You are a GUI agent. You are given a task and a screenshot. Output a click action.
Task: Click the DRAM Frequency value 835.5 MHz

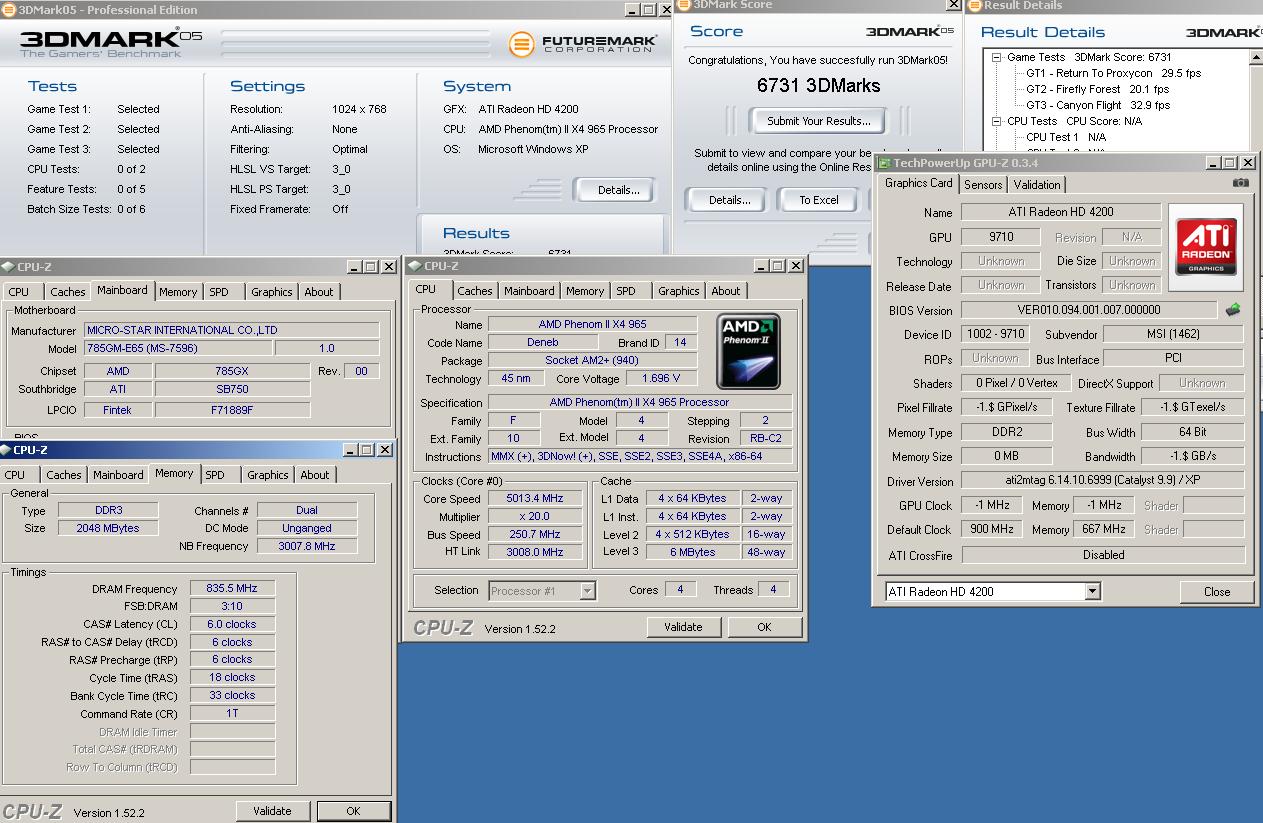pos(232,589)
